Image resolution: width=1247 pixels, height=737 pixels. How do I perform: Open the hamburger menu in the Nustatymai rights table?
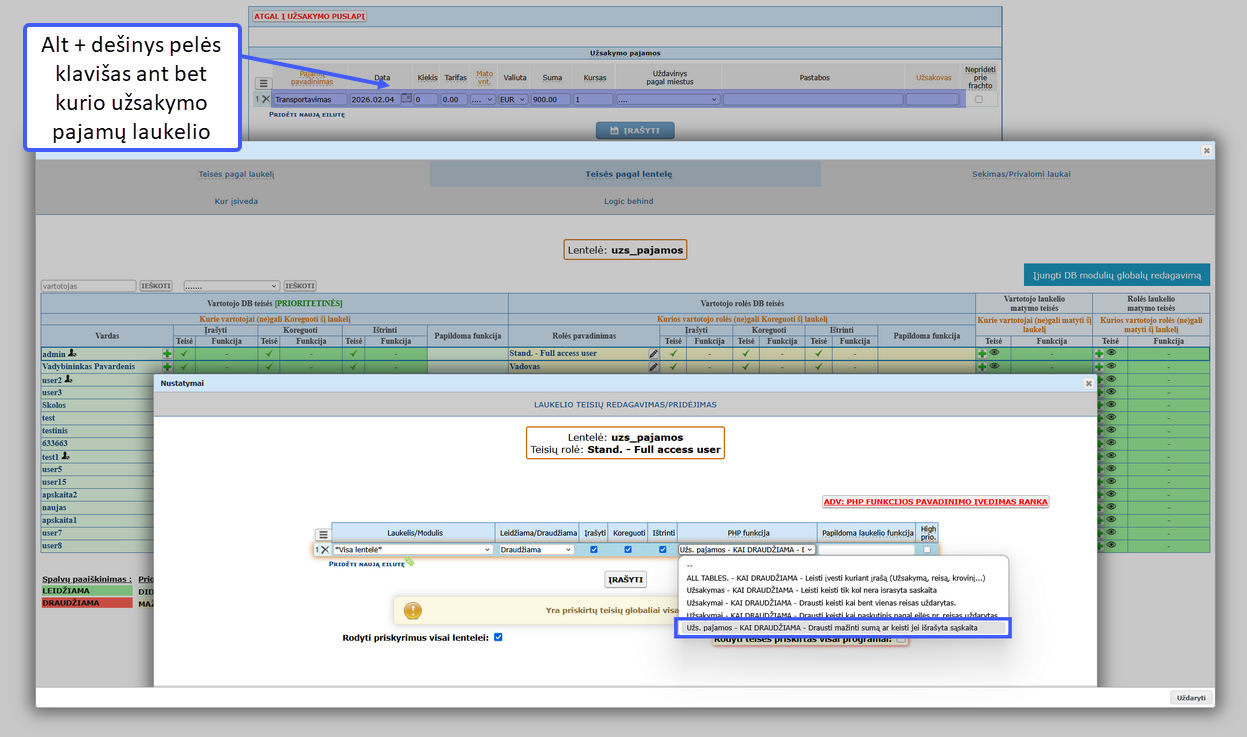pyautogui.click(x=323, y=534)
